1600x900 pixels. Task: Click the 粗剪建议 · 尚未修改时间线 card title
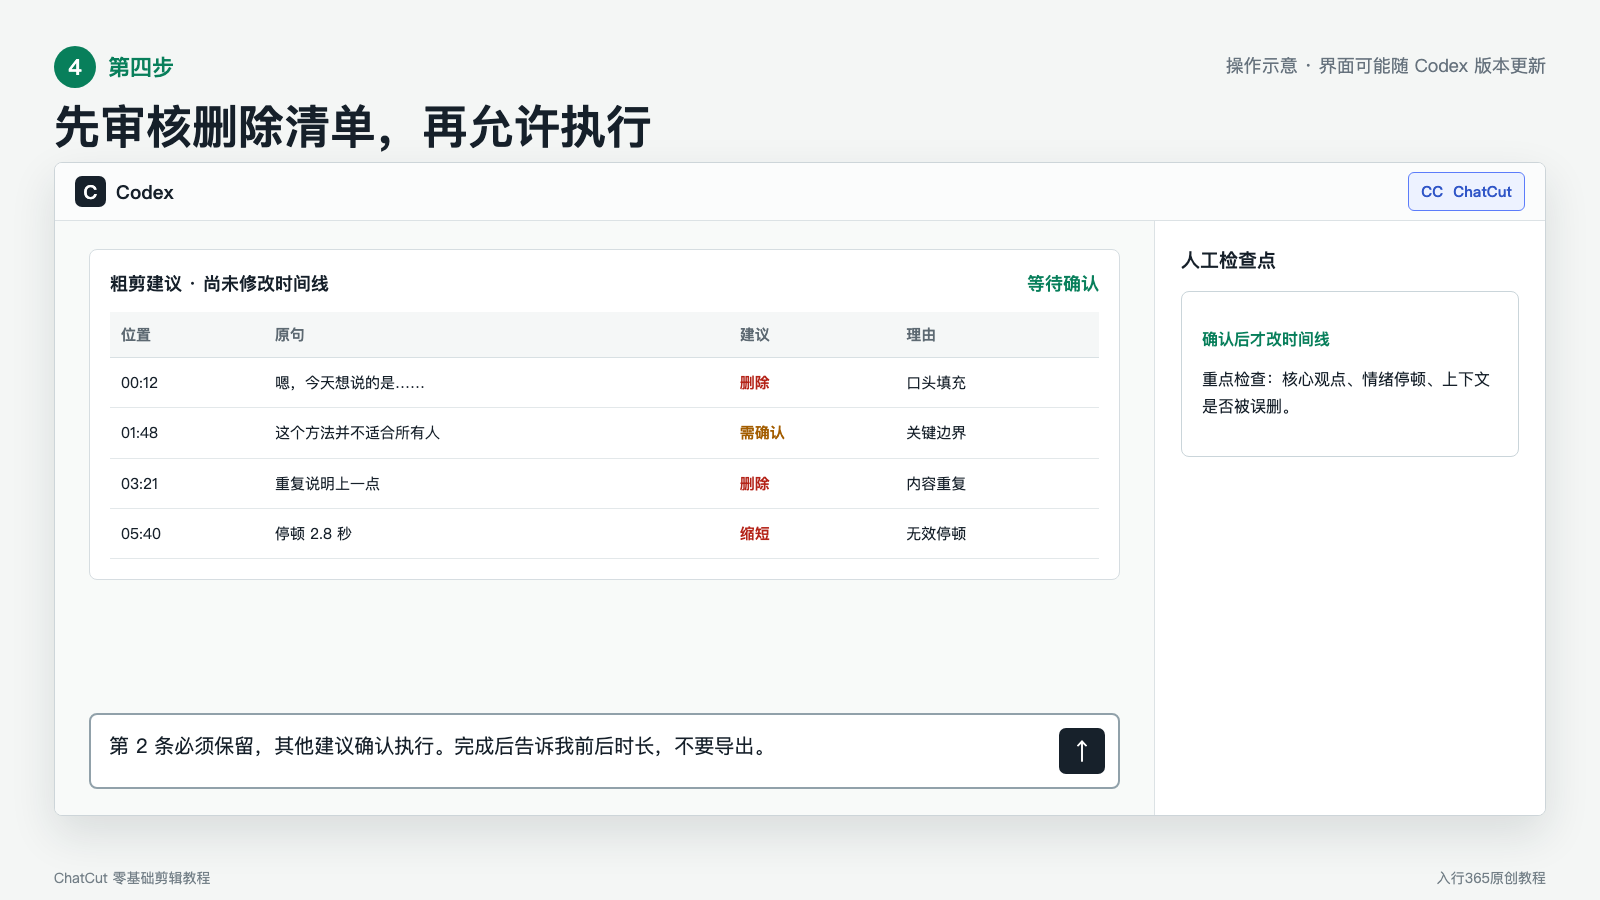point(219,284)
